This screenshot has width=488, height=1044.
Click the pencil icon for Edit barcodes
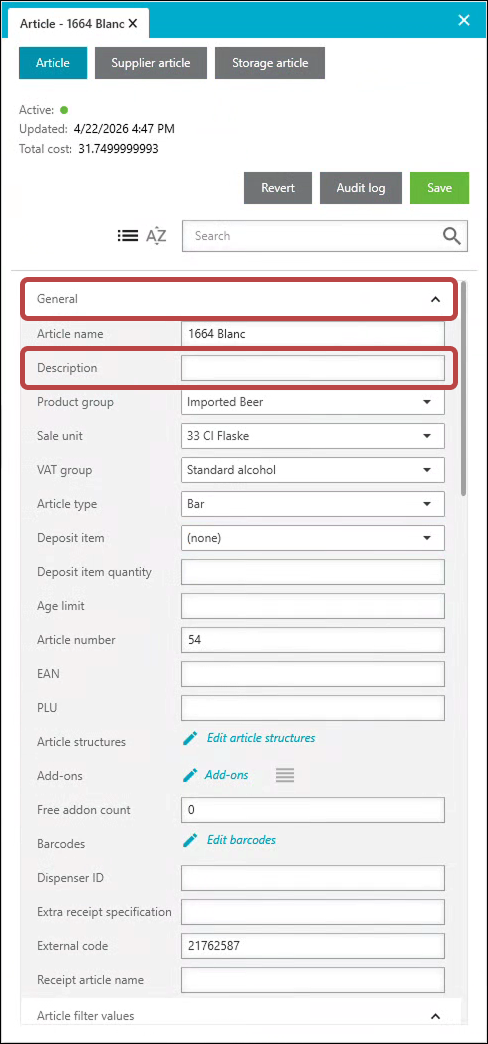tap(190, 840)
